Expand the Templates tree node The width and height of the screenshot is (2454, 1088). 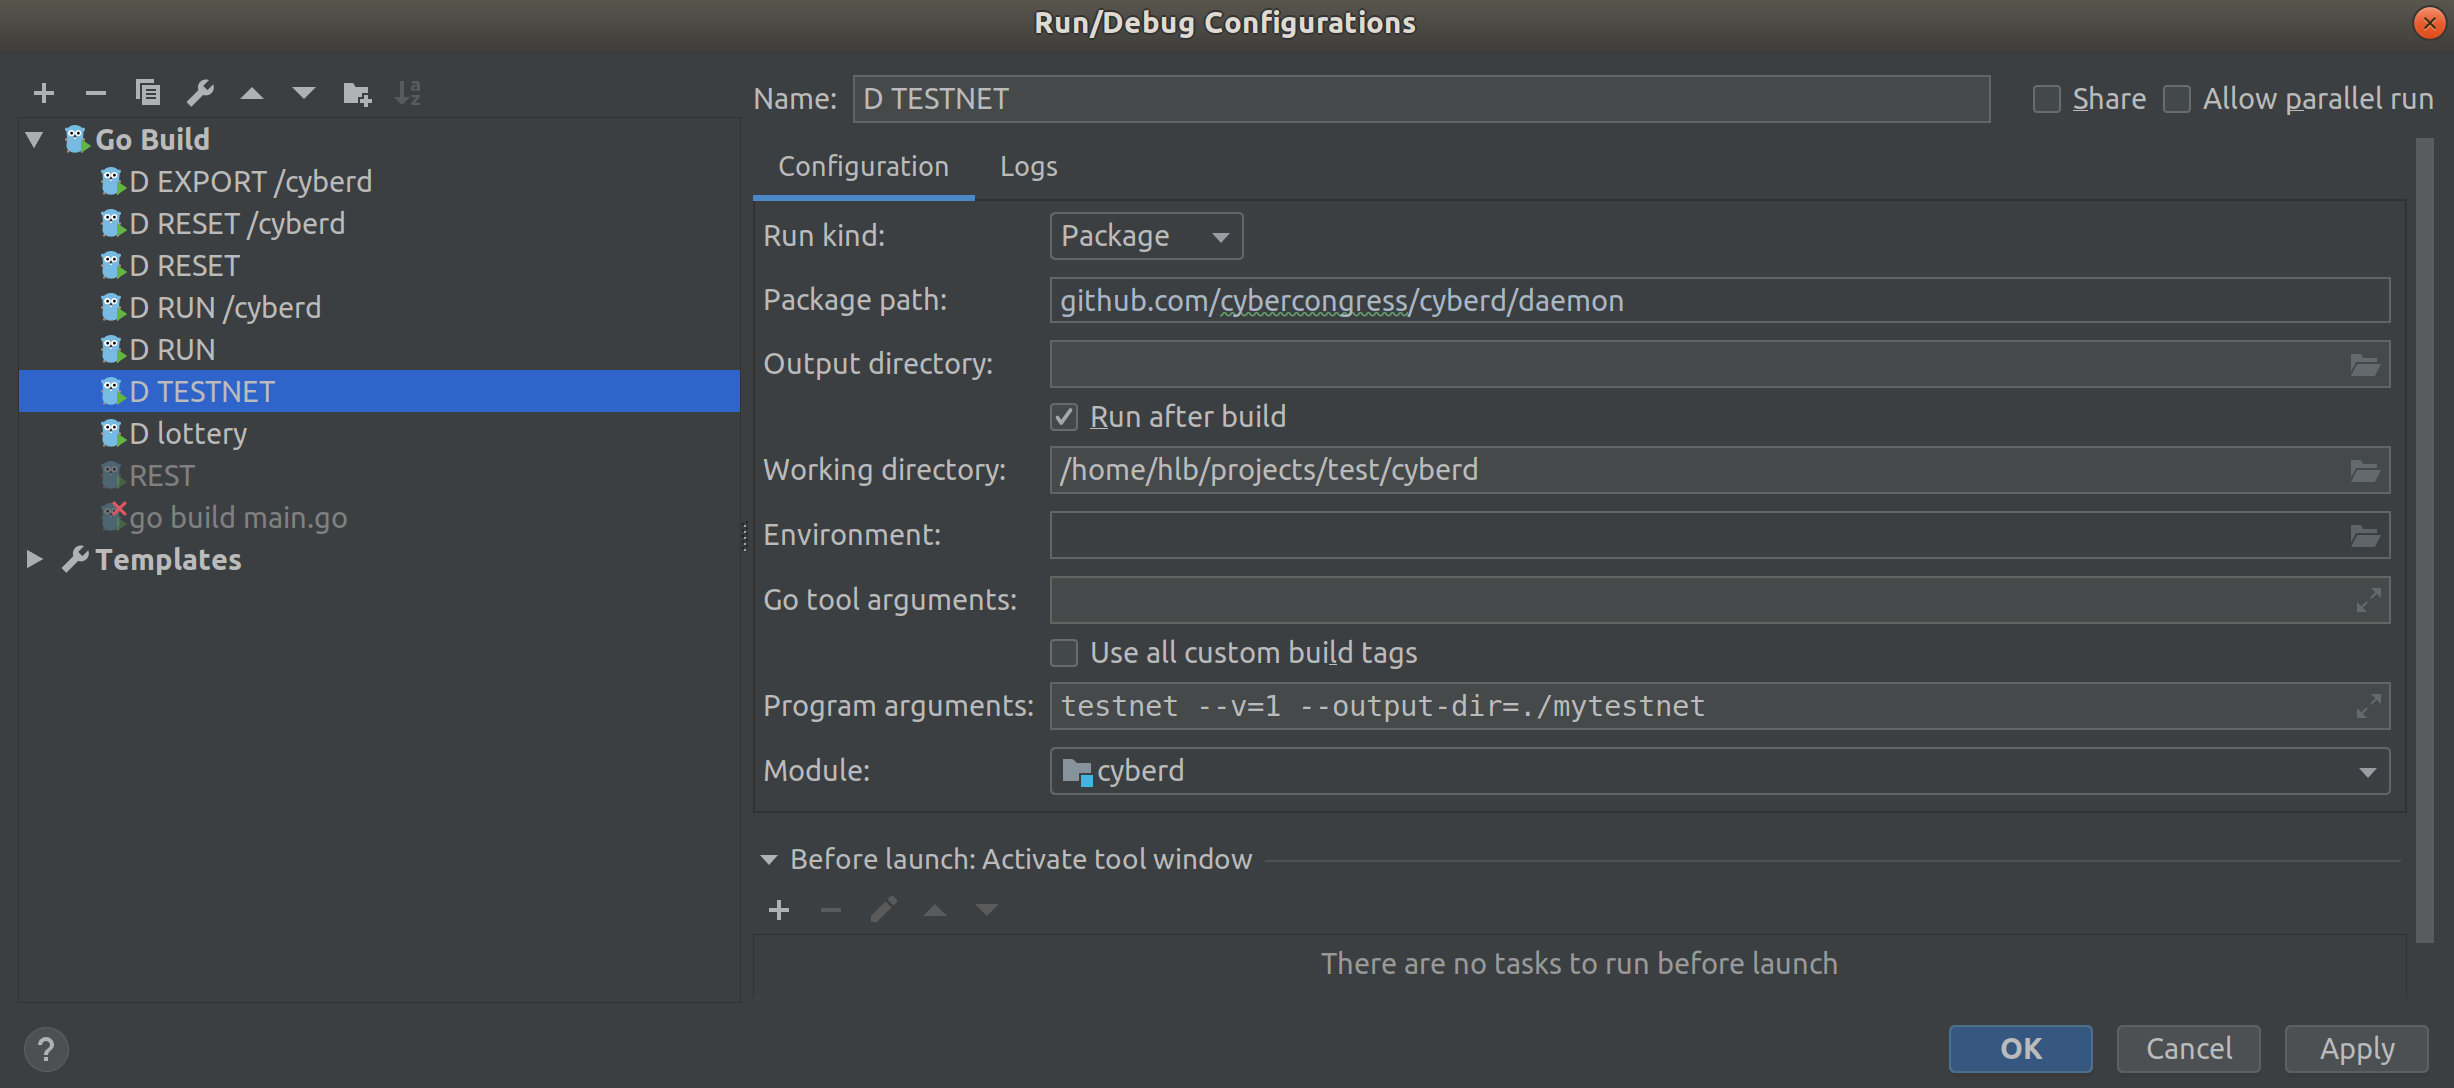tap(34, 560)
